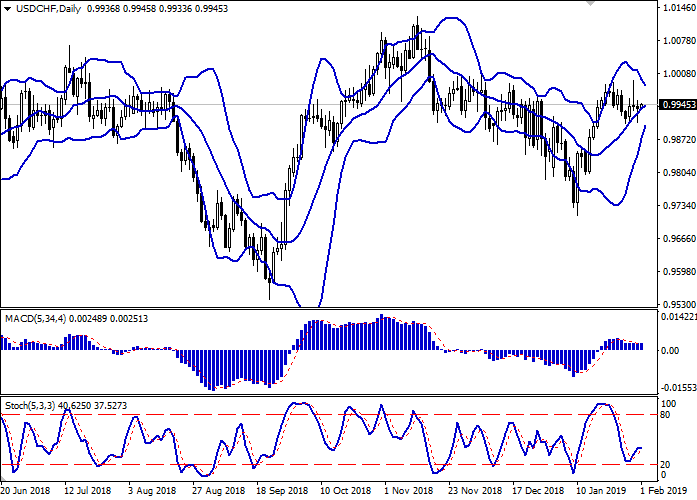Click price level 1.00080 on the scale
This screenshot has height=500, width=697.
click(x=679, y=74)
